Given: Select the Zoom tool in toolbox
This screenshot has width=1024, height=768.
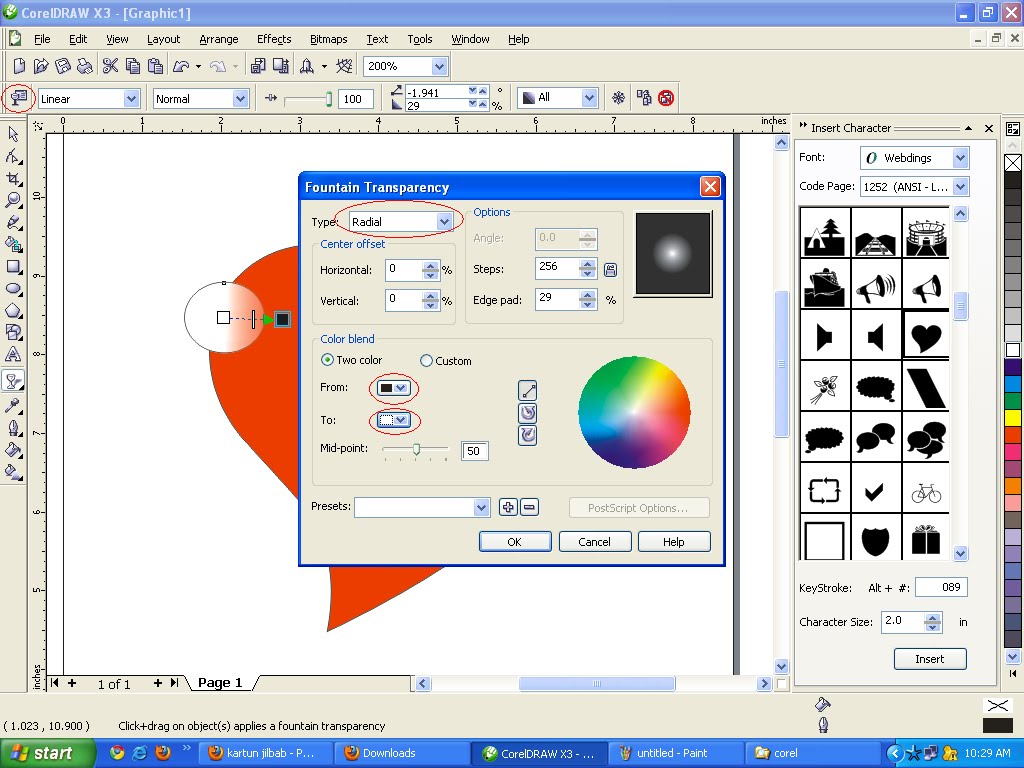Looking at the screenshot, I should [x=13, y=200].
